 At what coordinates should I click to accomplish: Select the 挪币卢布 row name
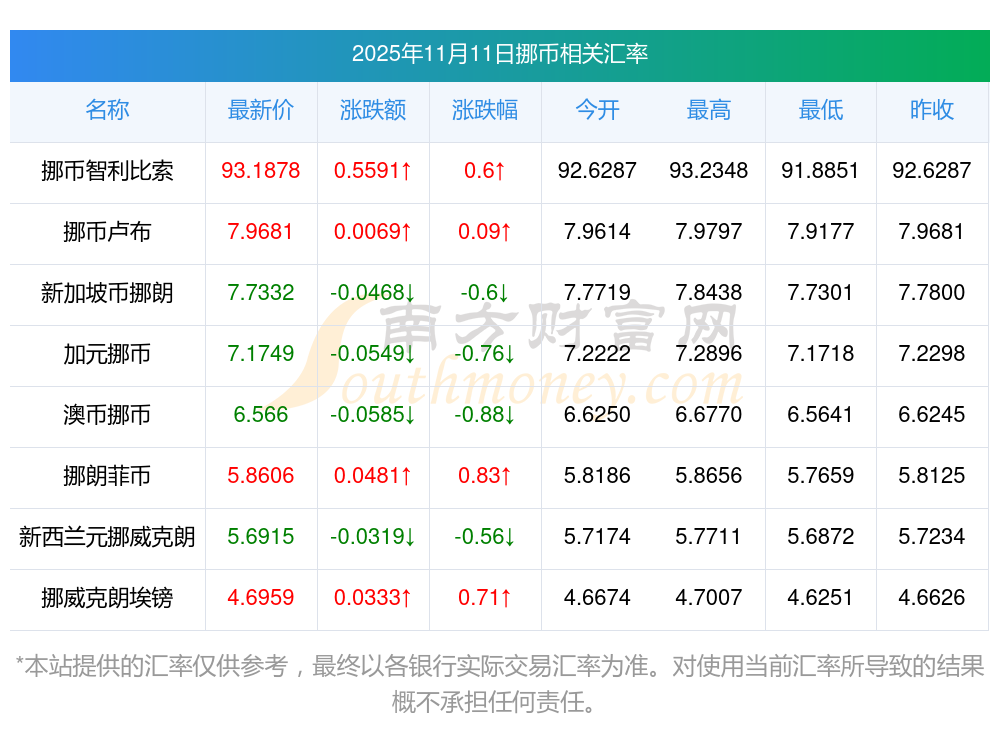coord(107,232)
